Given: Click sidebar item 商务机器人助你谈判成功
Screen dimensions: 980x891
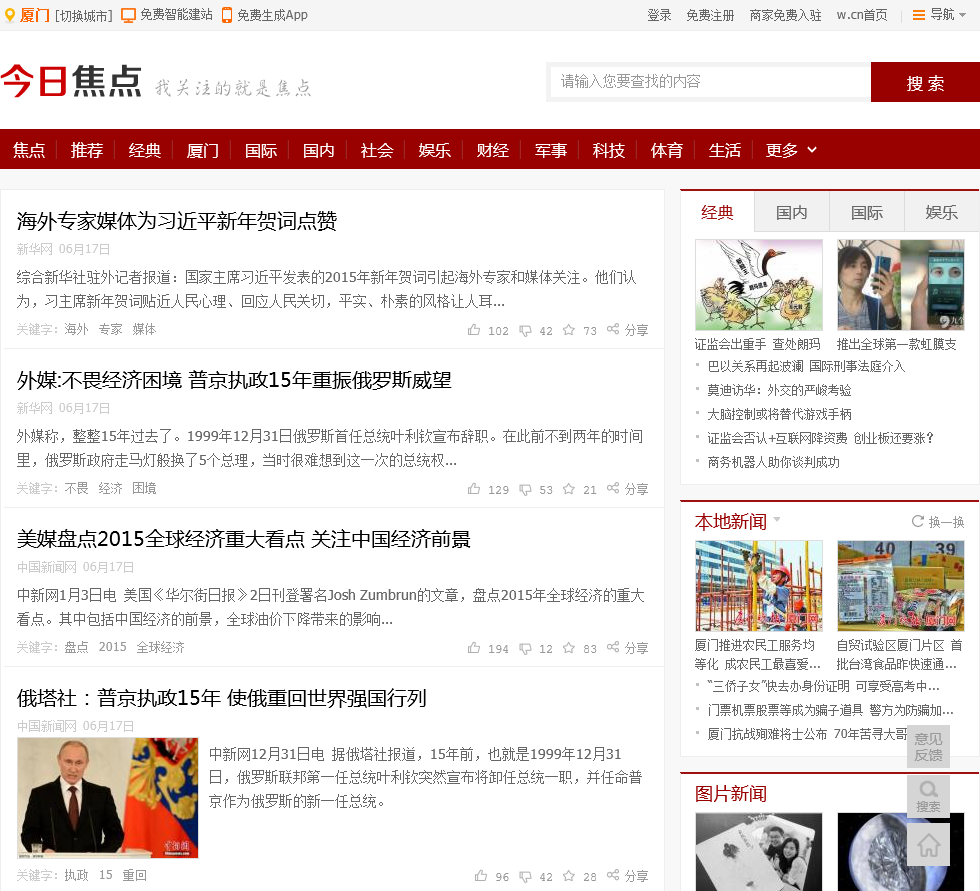Looking at the screenshot, I should [x=773, y=462].
